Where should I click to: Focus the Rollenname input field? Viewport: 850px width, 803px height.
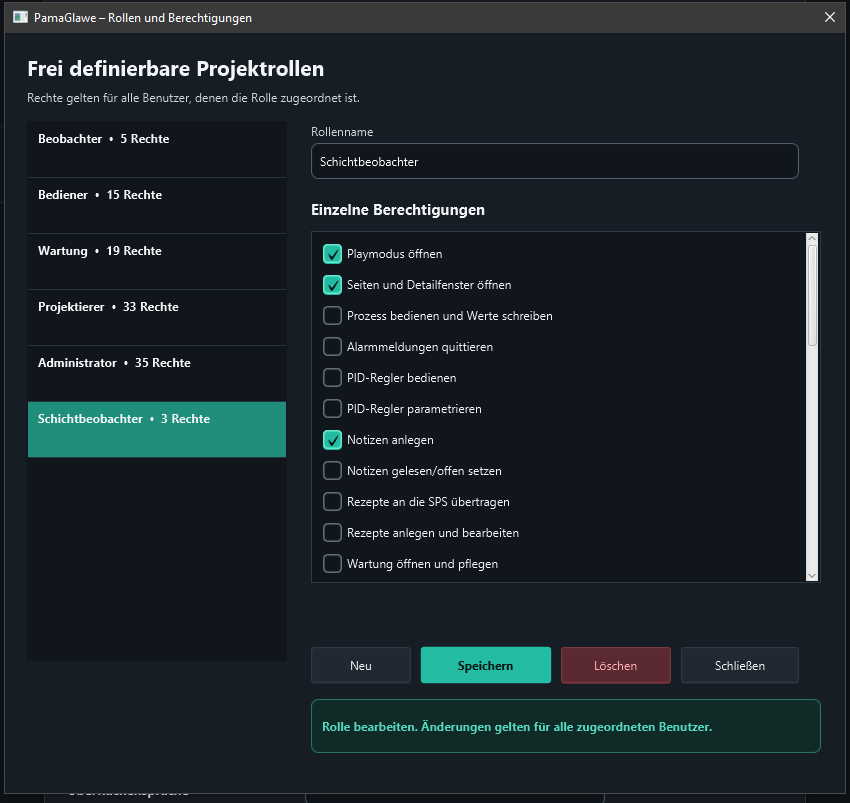(555, 161)
